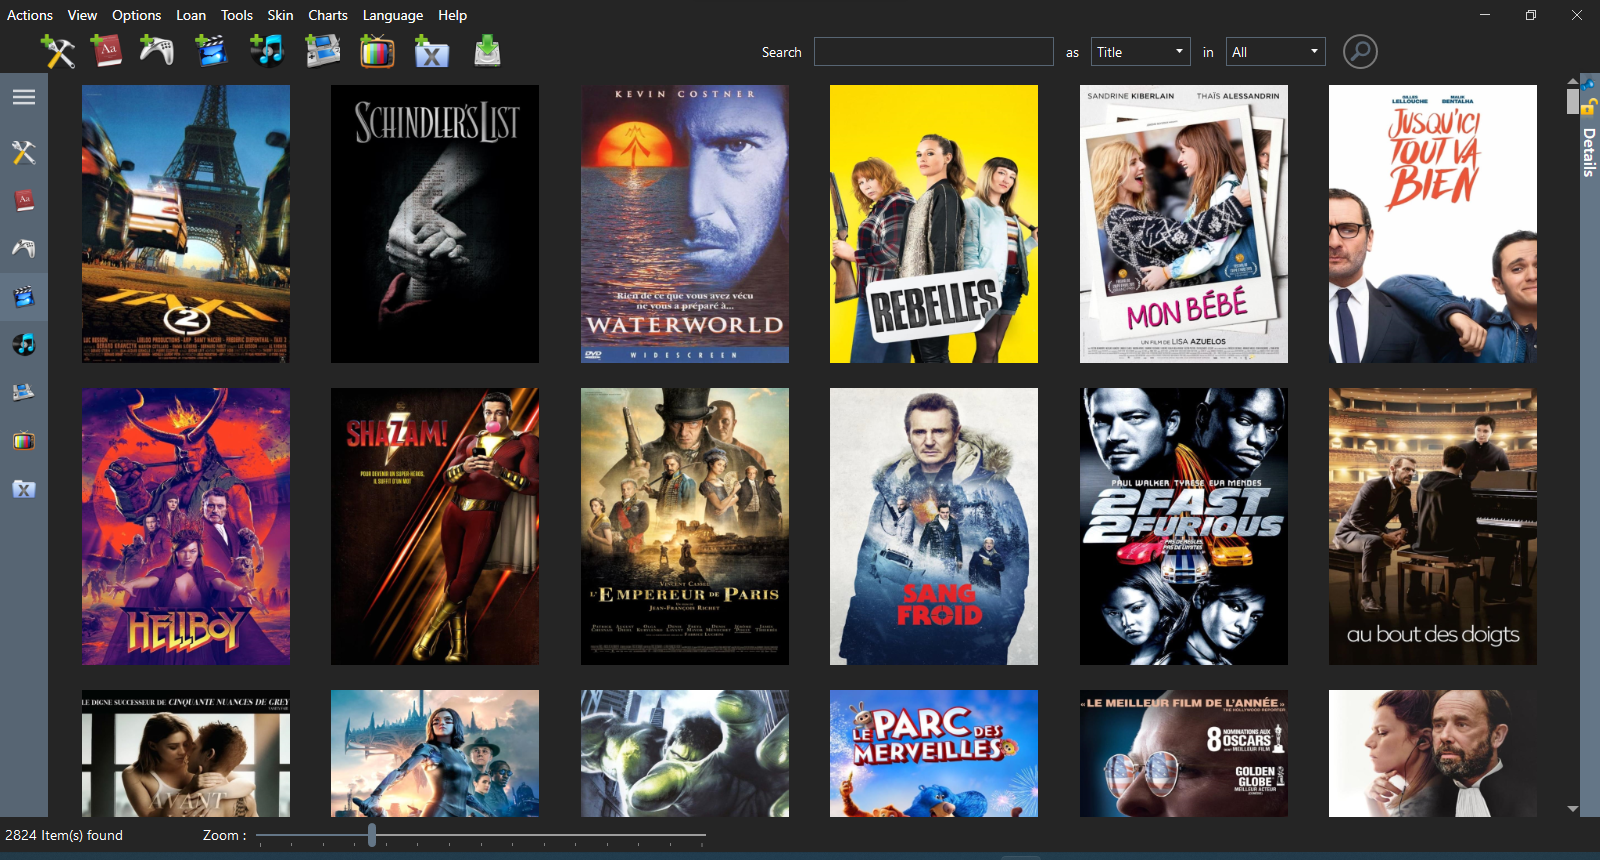Select the Cinquante Nuances successor poster
The width and height of the screenshot is (1600, 860).
[186, 753]
